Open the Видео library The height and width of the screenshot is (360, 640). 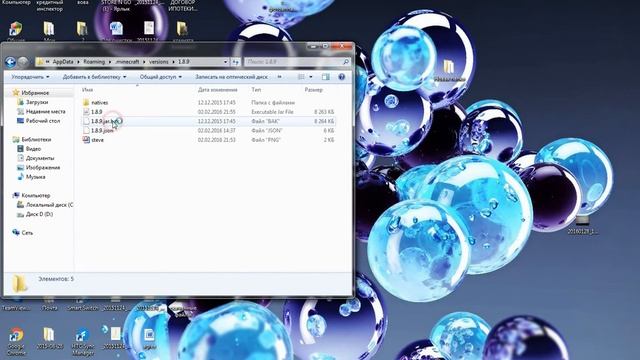click(33, 149)
